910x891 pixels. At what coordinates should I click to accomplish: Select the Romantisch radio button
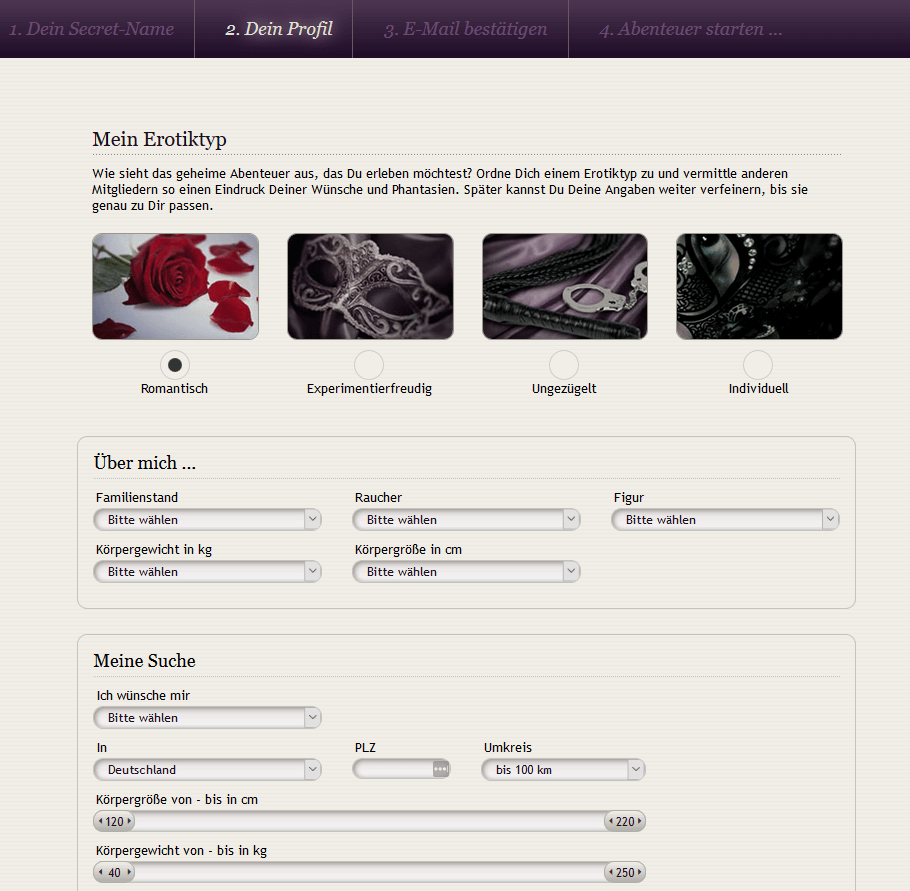tap(175, 365)
